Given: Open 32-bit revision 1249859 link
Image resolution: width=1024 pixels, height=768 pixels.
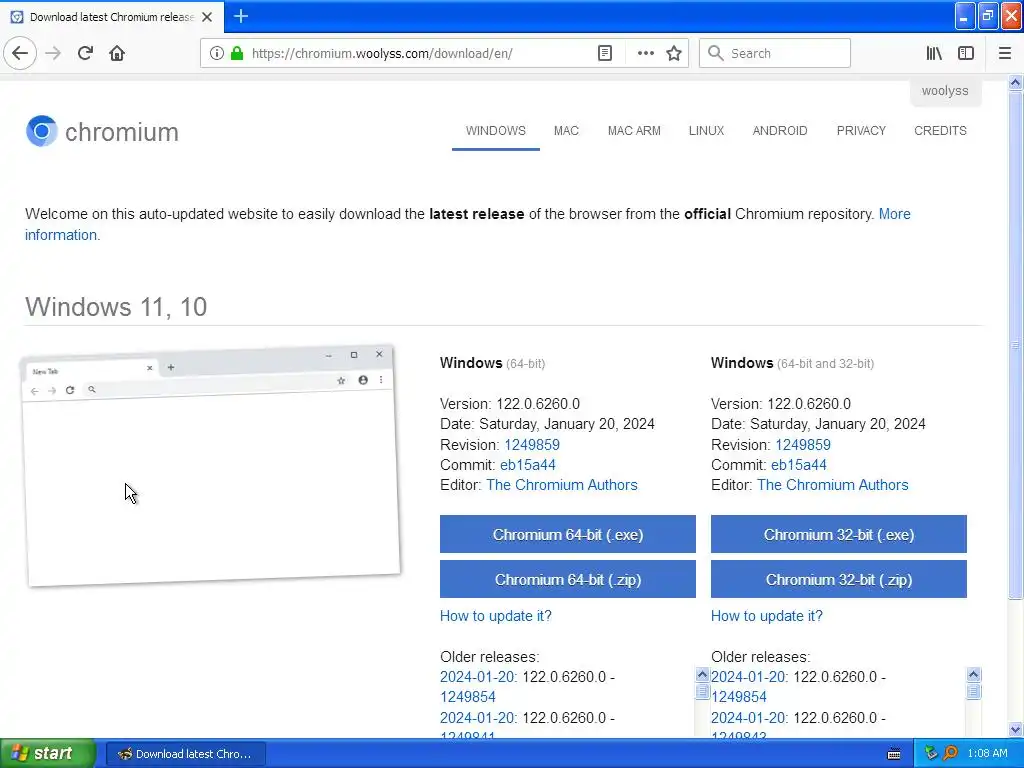Looking at the screenshot, I should (x=803, y=445).
